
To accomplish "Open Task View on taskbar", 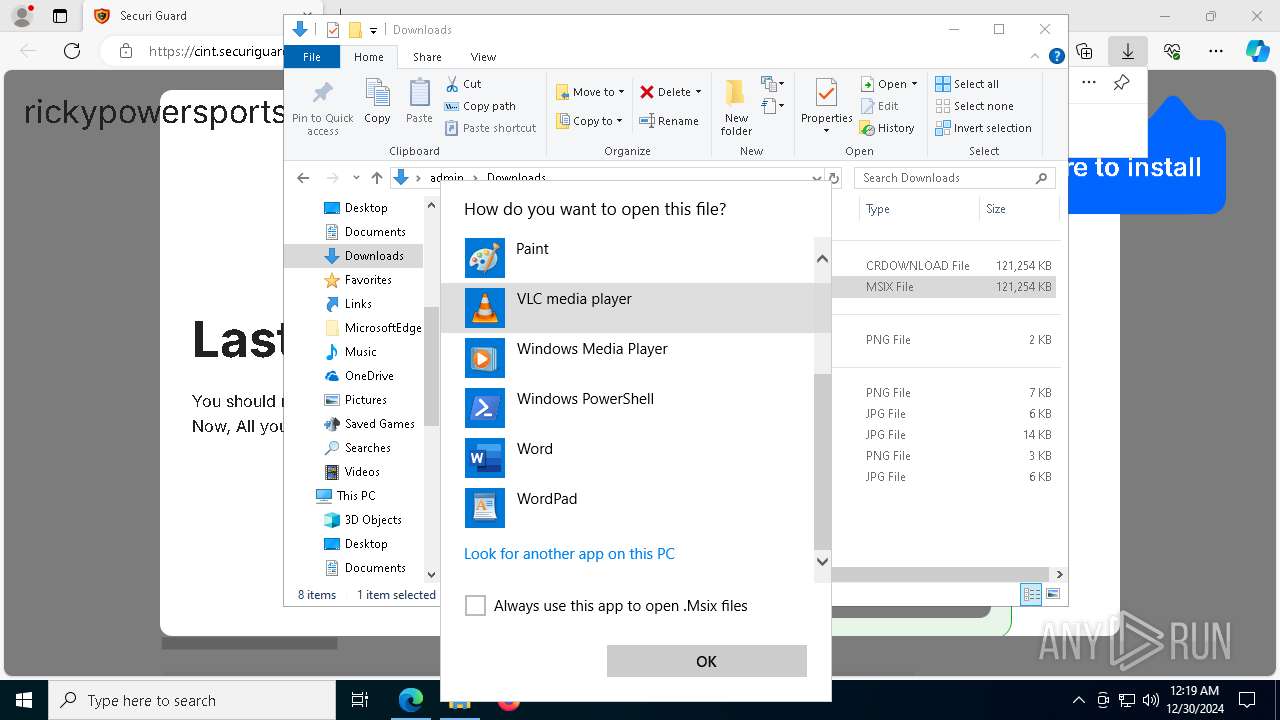I will click(360, 700).
